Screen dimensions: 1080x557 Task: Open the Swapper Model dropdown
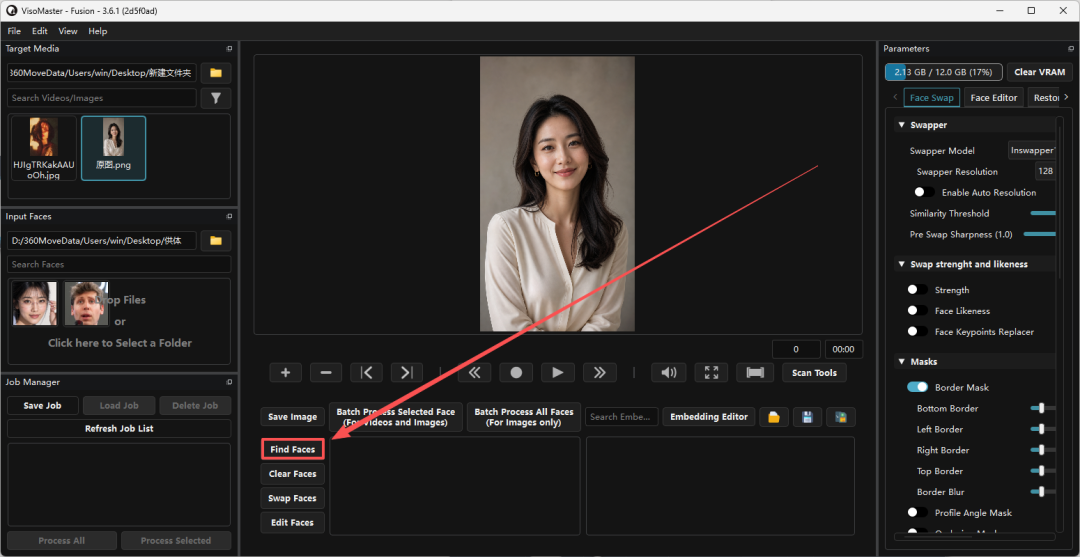[1031, 150]
